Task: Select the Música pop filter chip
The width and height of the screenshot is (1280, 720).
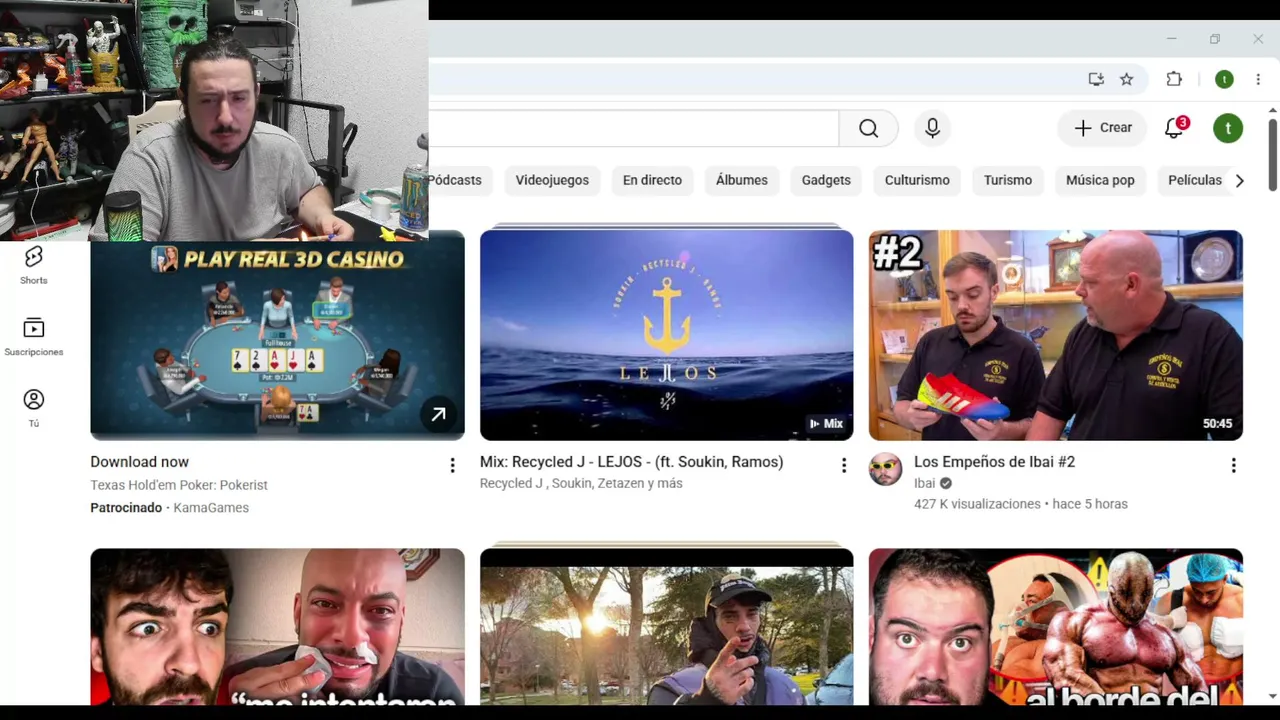Action: coord(1100,180)
